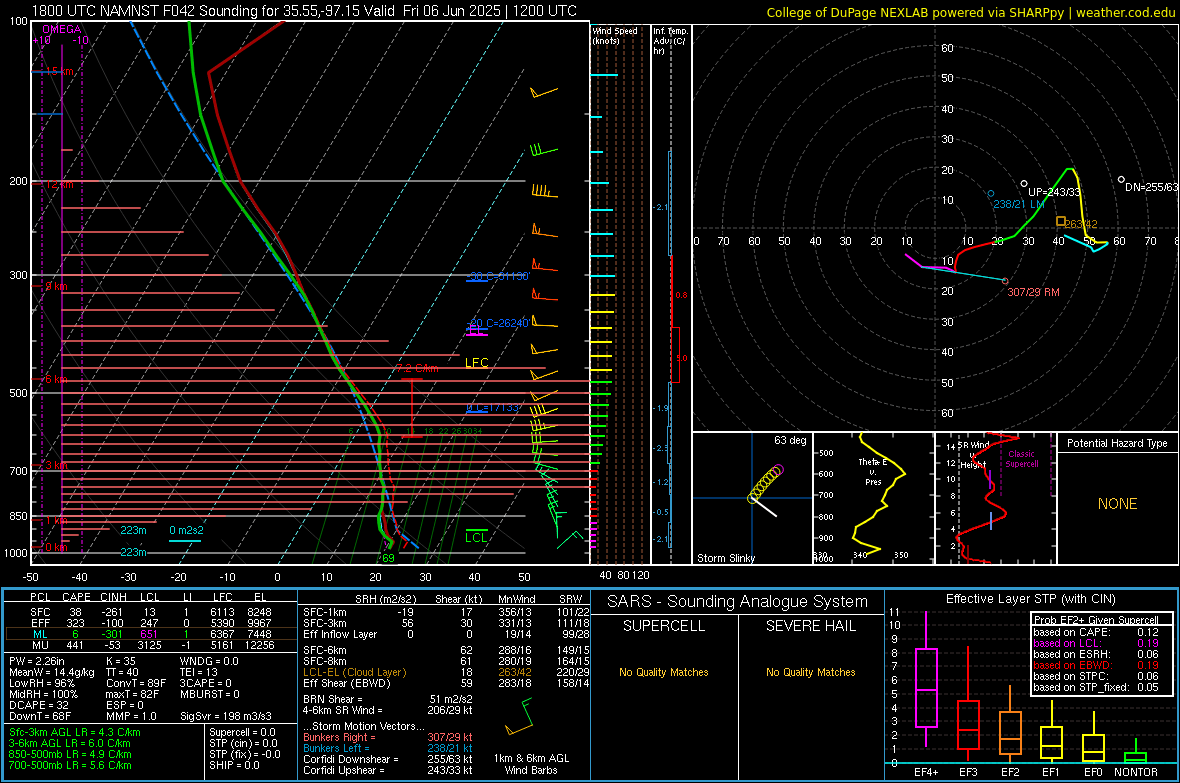Select the MU parcel row

(x=151, y=645)
